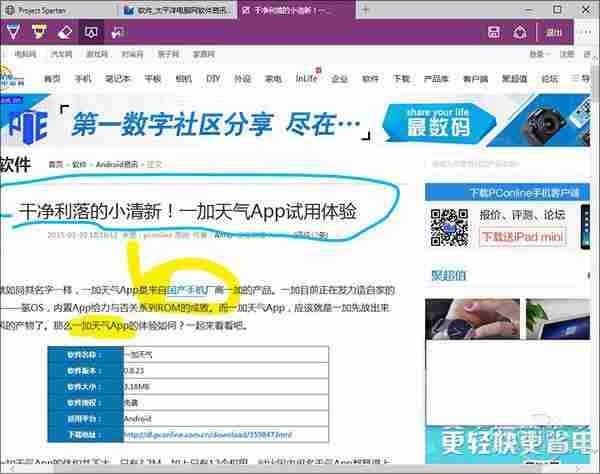This screenshot has height=474, width=600.
Task: Select the Eraser tool
Action: tap(65, 32)
